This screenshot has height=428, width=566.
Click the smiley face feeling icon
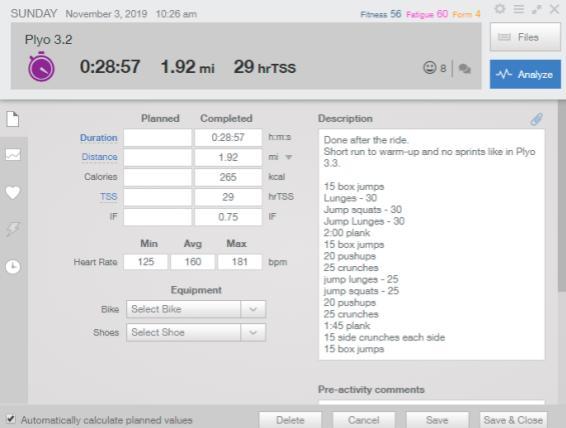click(430, 67)
